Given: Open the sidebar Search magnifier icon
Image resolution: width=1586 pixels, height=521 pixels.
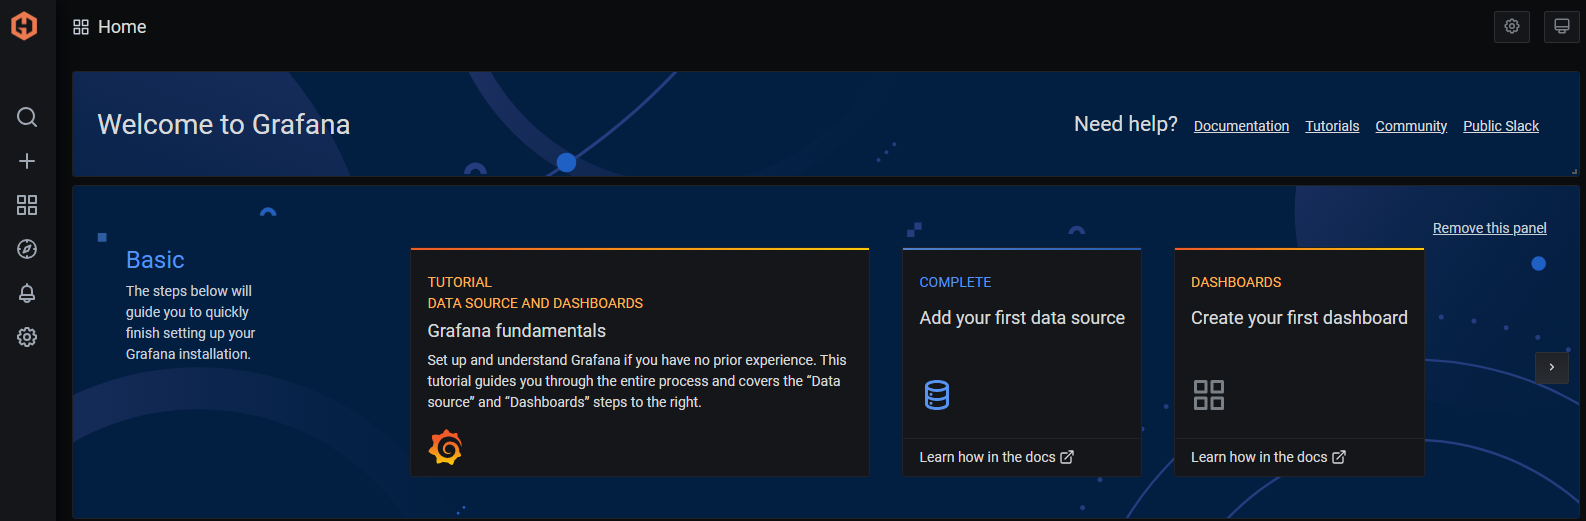Looking at the screenshot, I should tap(27, 117).
